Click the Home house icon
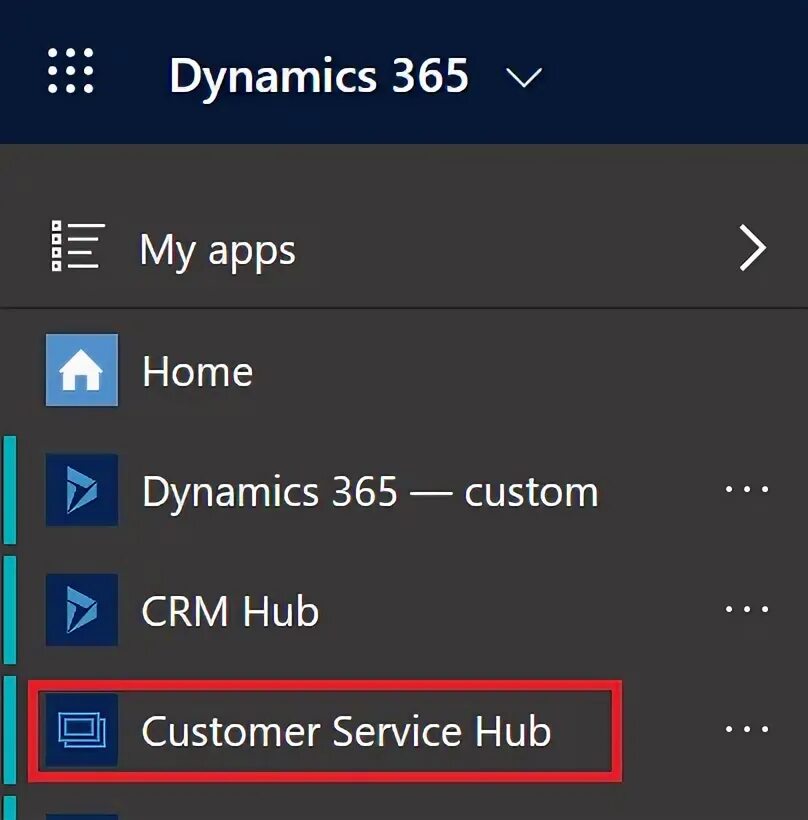Screen dimensions: 808x820 82,370
